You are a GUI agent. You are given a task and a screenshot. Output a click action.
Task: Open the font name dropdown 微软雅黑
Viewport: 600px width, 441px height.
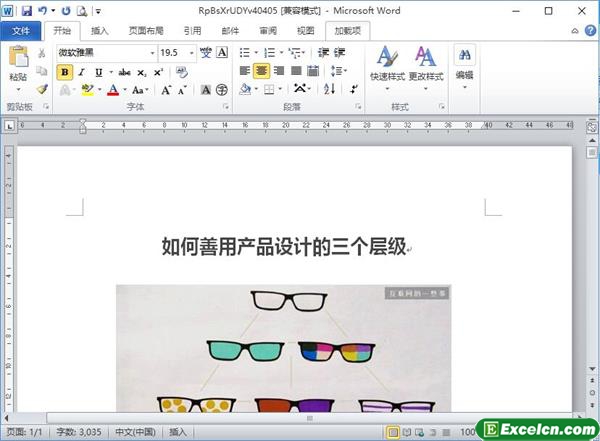tap(152, 52)
